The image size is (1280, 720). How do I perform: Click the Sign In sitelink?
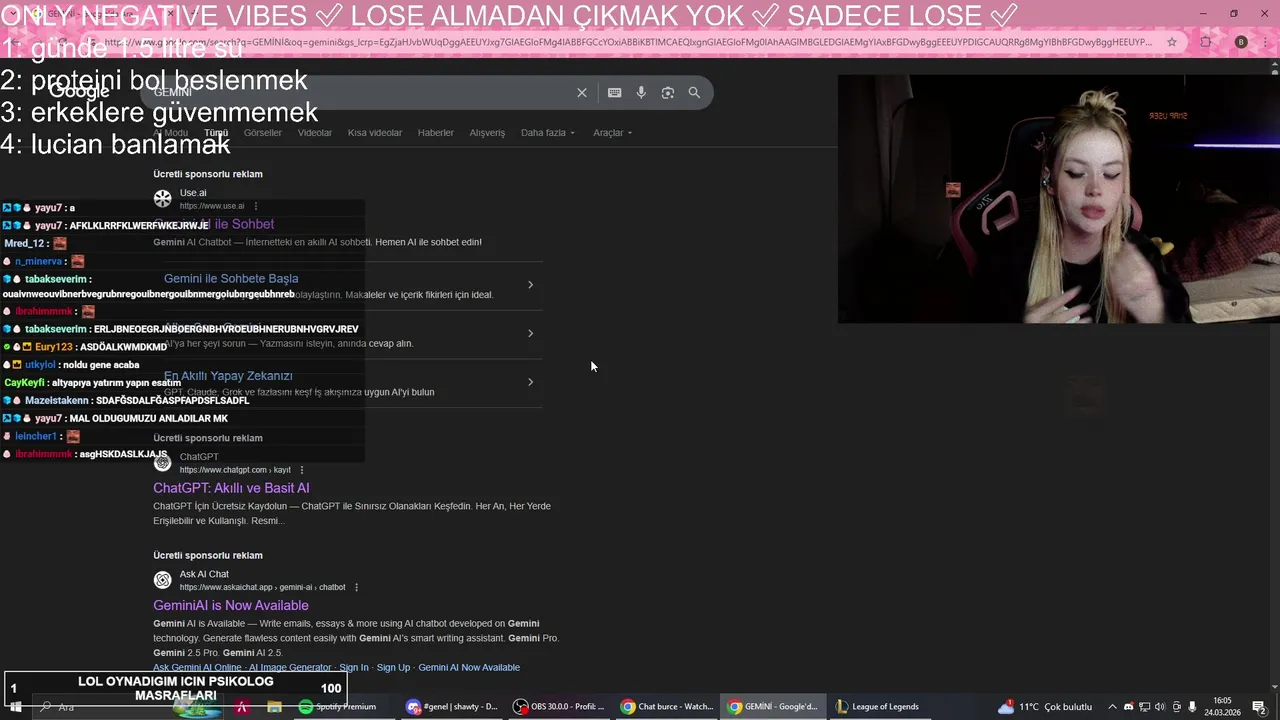pos(354,668)
